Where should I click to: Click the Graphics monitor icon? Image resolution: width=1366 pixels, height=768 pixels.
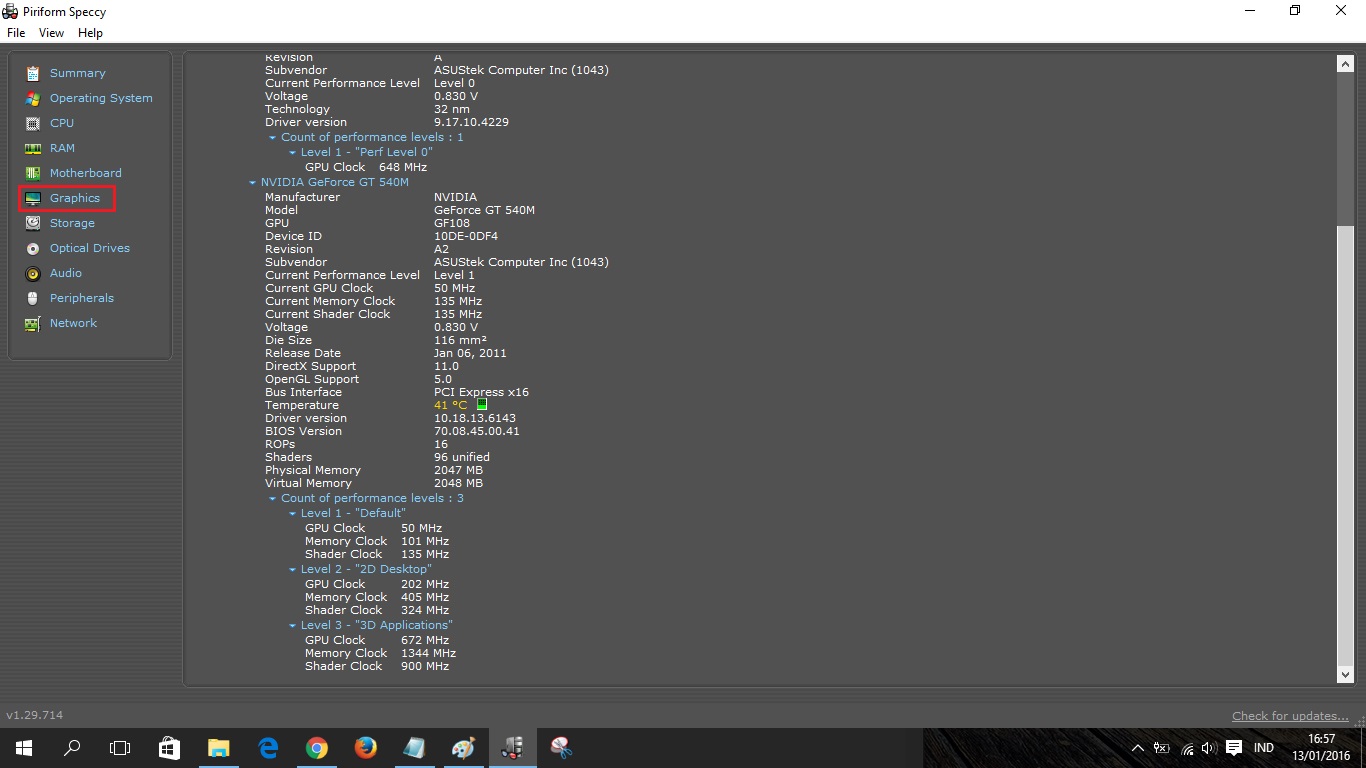[33, 198]
